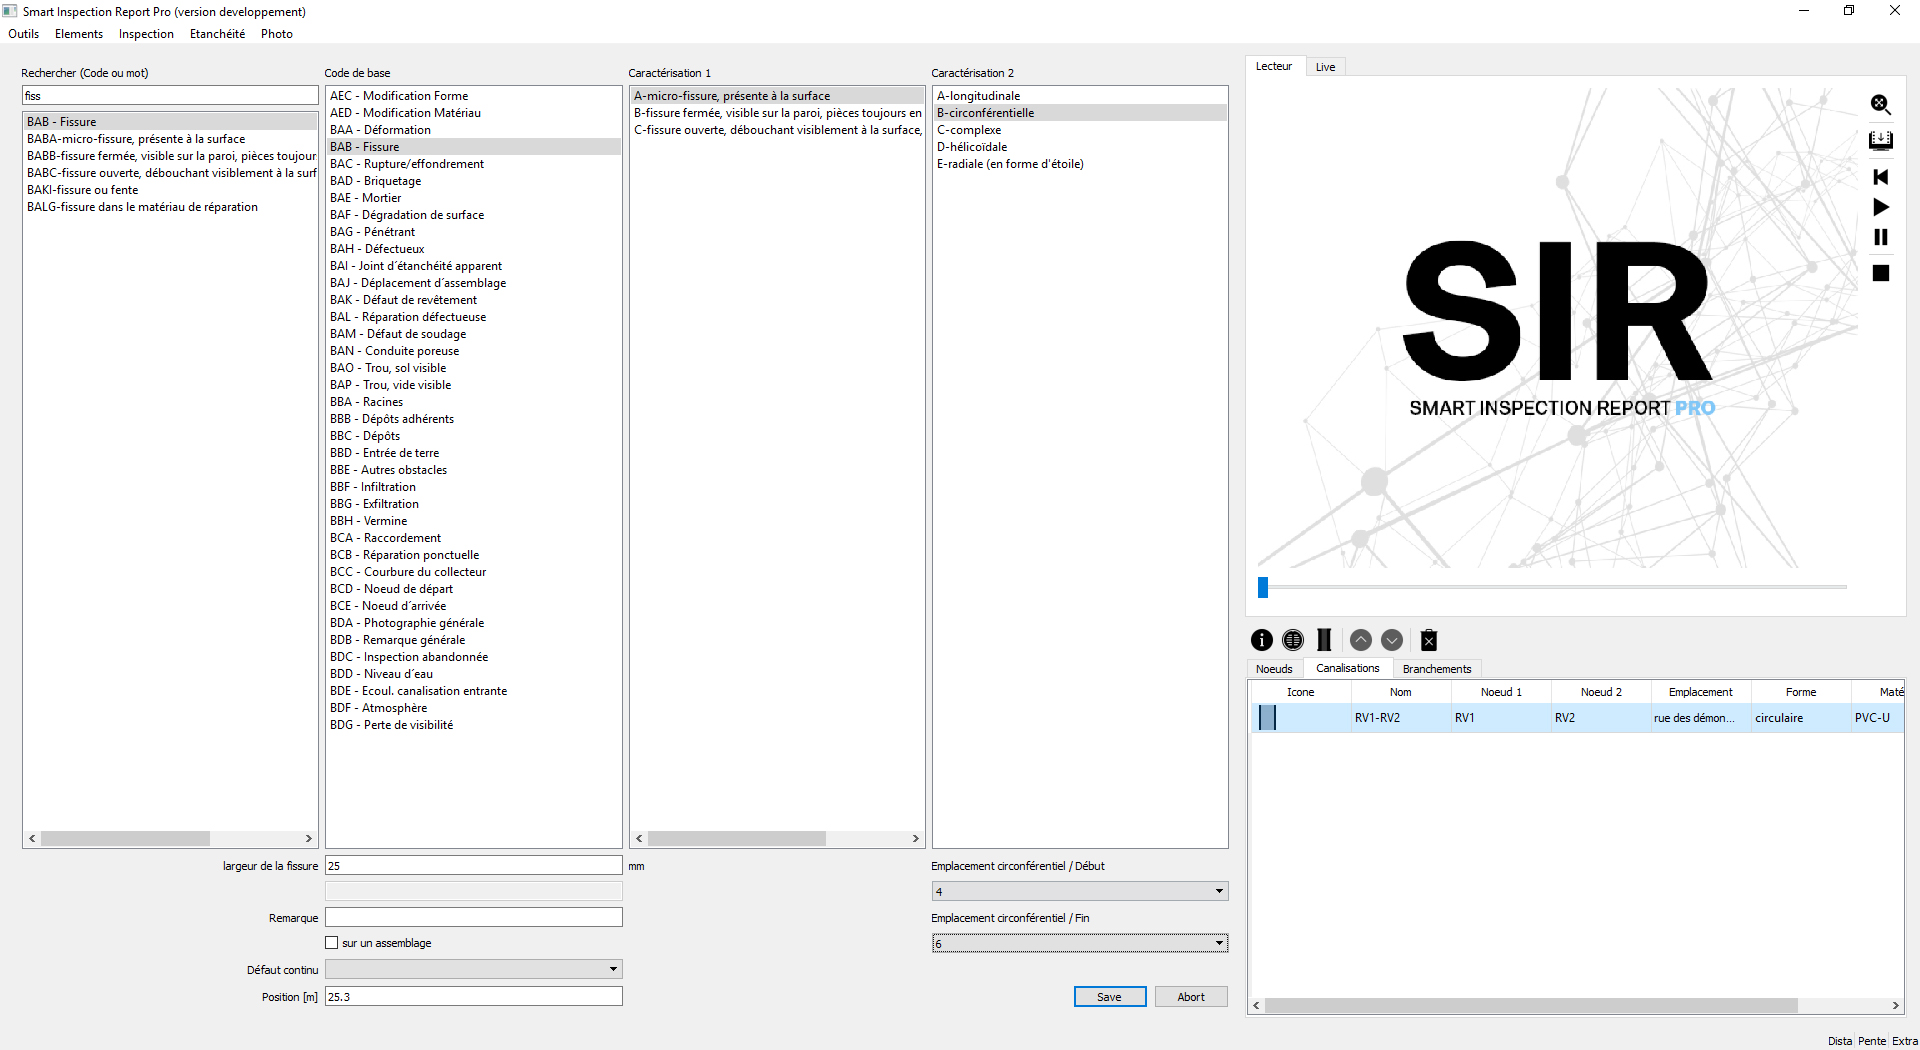The width and height of the screenshot is (1920, 1050).
Task: Click the Rechercher search field containing 'fiss'
Action: click(170, 96)
